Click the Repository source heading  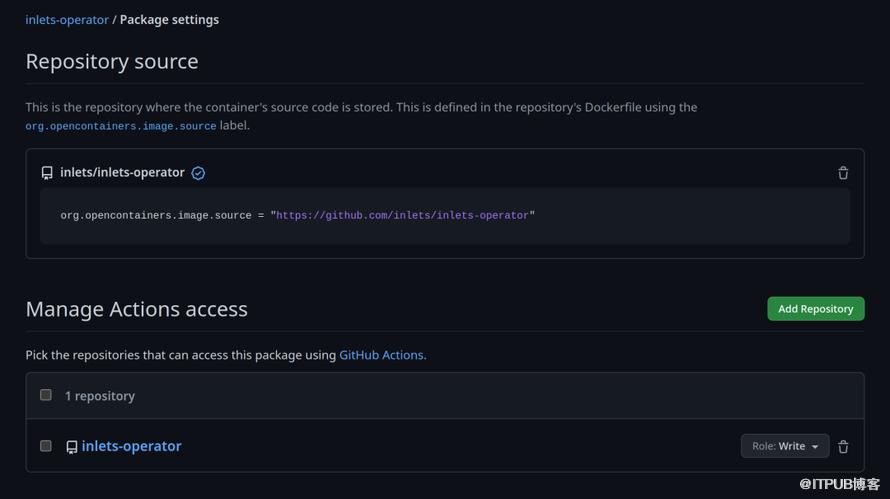(x=112, y=61)
